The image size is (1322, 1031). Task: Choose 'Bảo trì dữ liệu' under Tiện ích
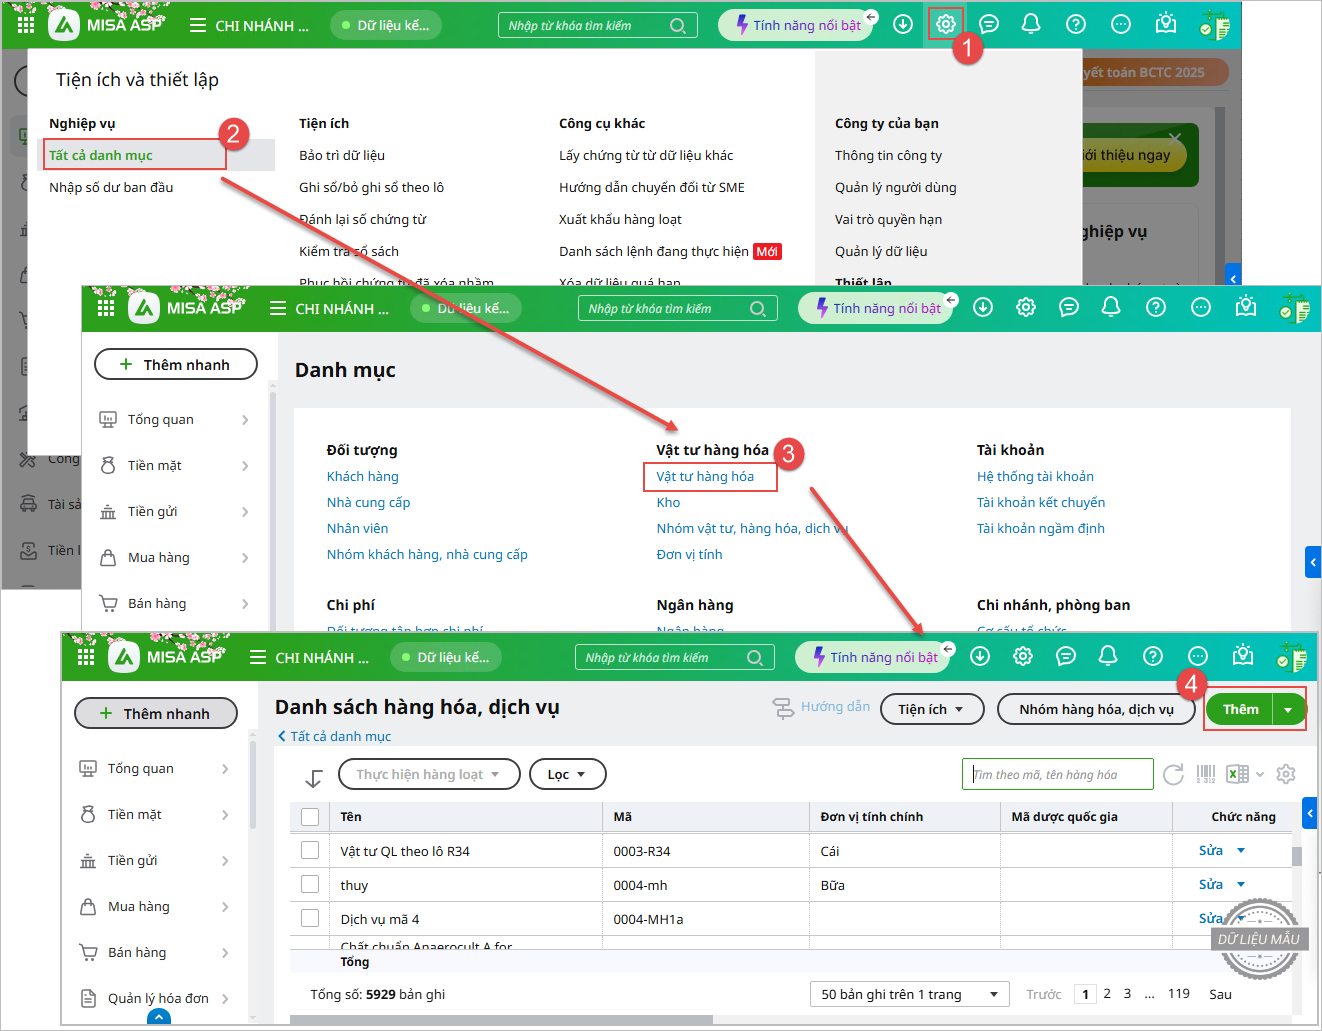coord(342,155)
